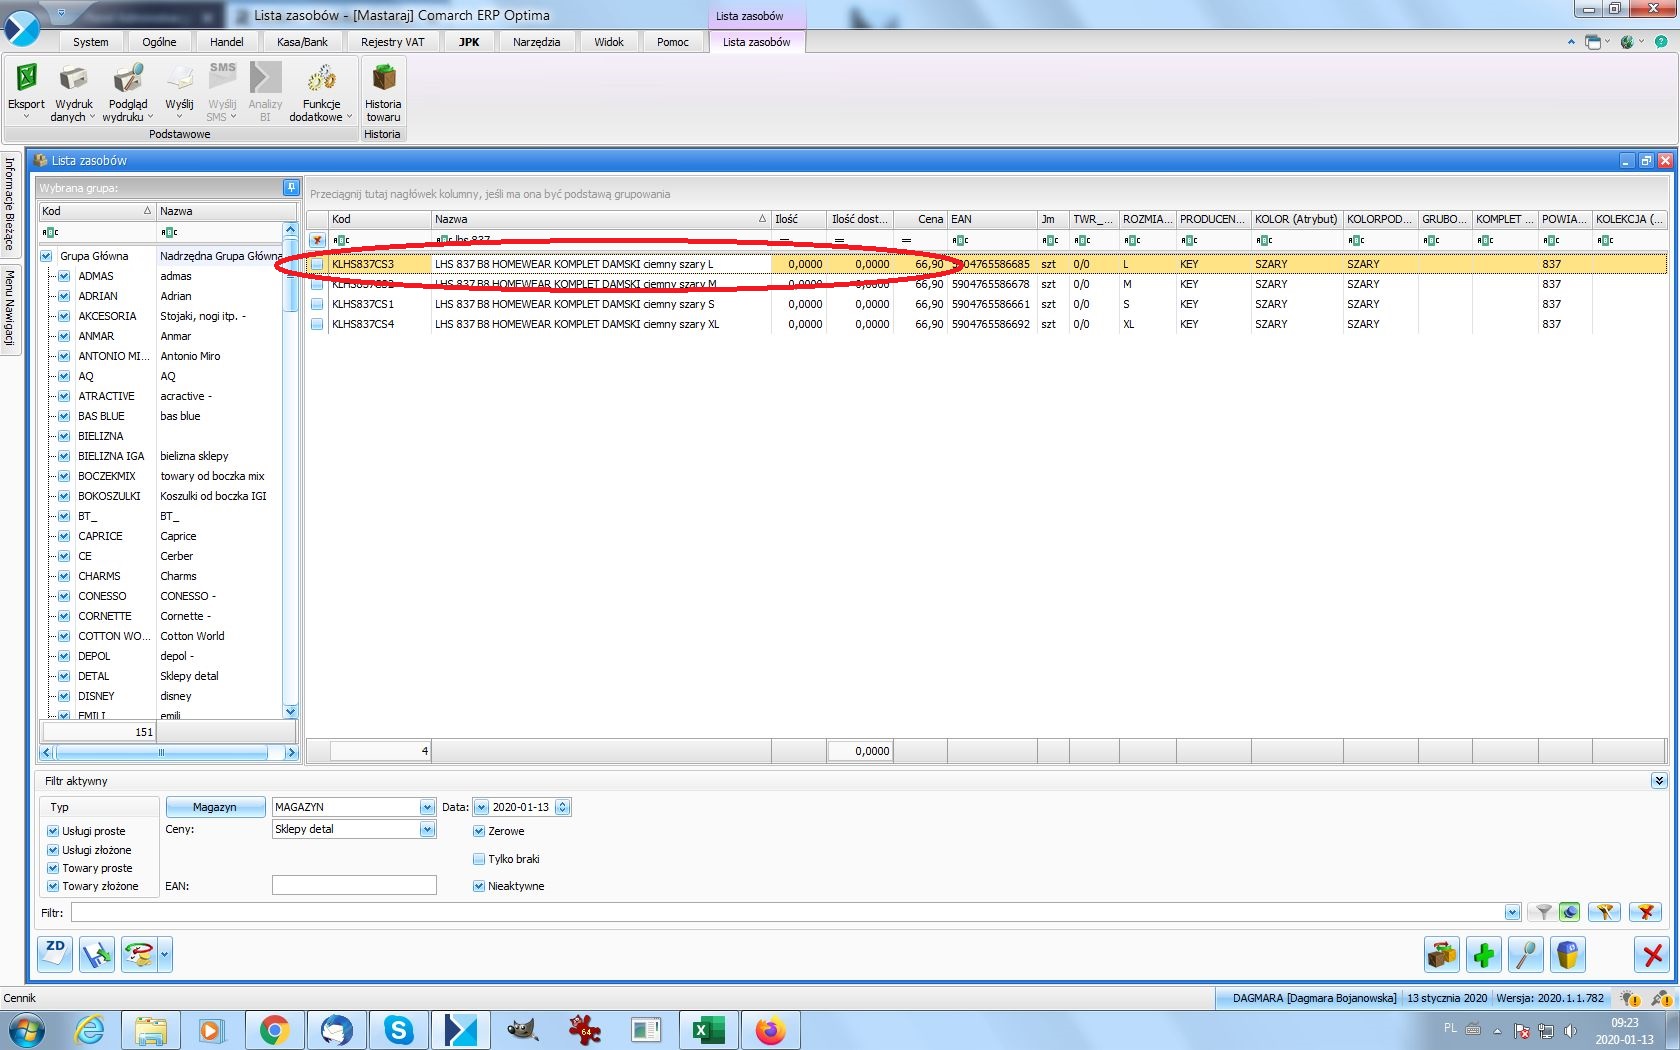Collapse the Filtr aktywny panel

tap(1659, 781)
